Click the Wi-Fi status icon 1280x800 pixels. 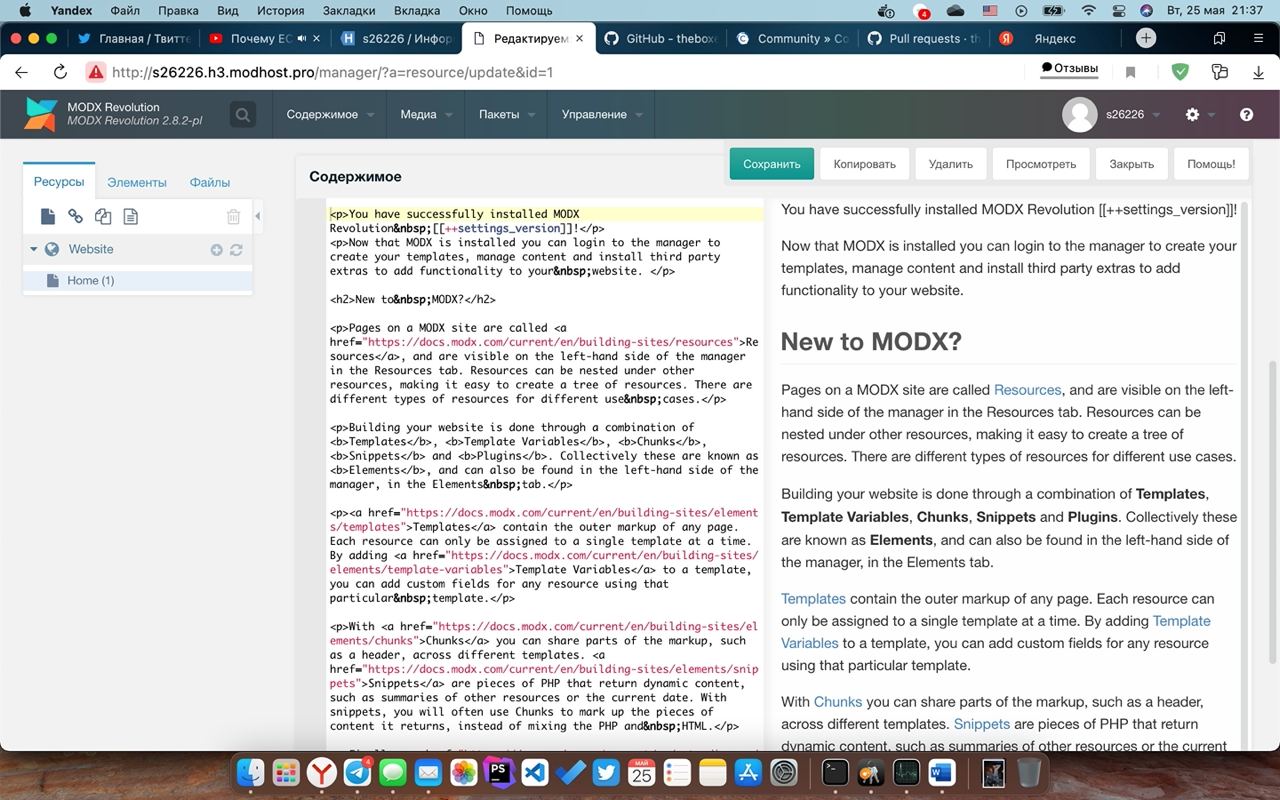(1088, 11)
